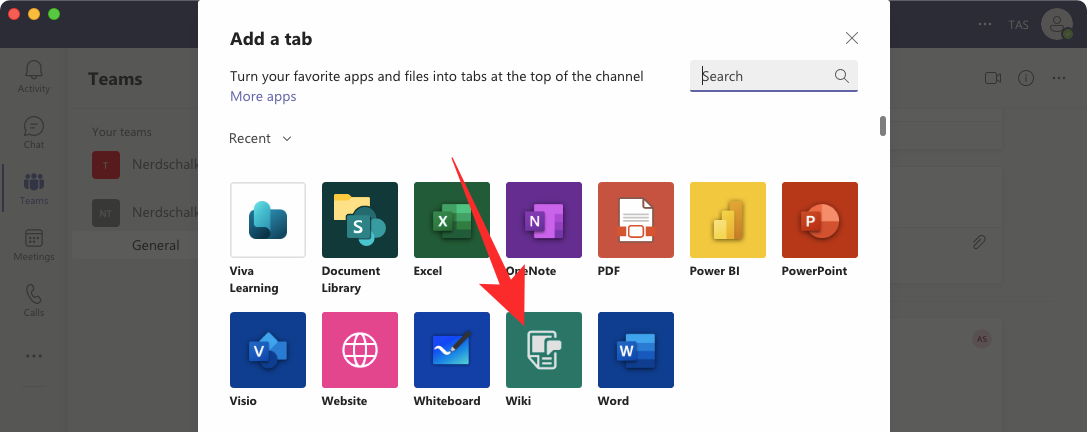Close the Add a tab dialog
The width and height of the screenshot is (1087, 432).
pos(852,39)
